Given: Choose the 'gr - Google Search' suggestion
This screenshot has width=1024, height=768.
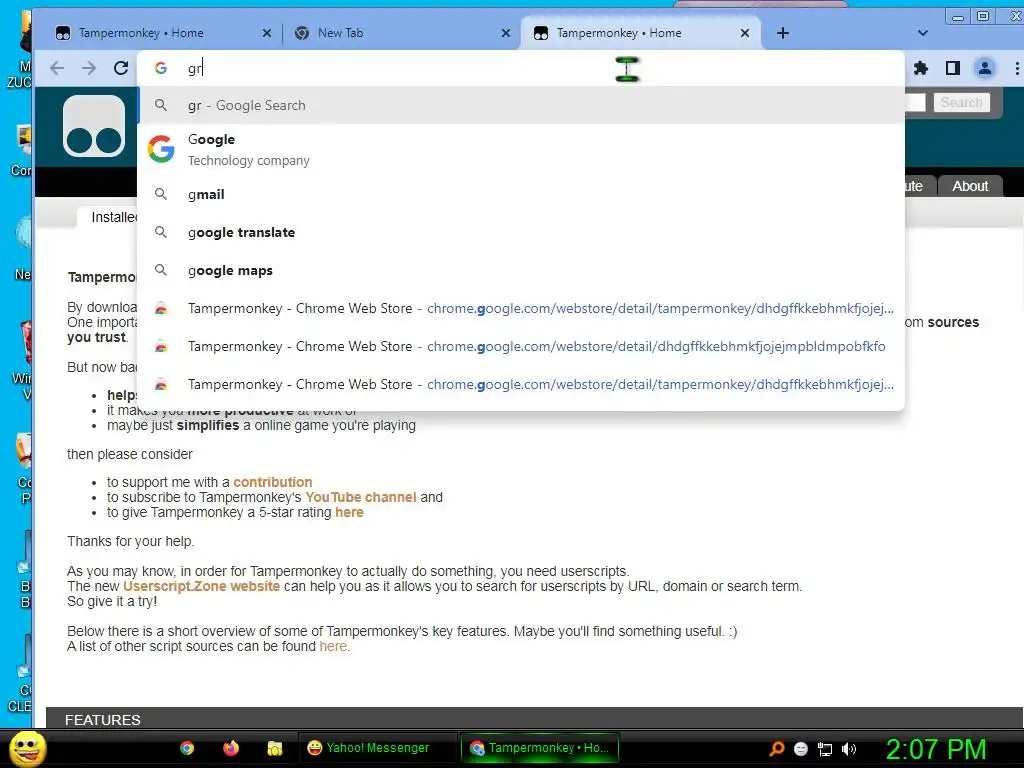Looking at the screenshot, I should pyautogui.click(x=521, y=105).
